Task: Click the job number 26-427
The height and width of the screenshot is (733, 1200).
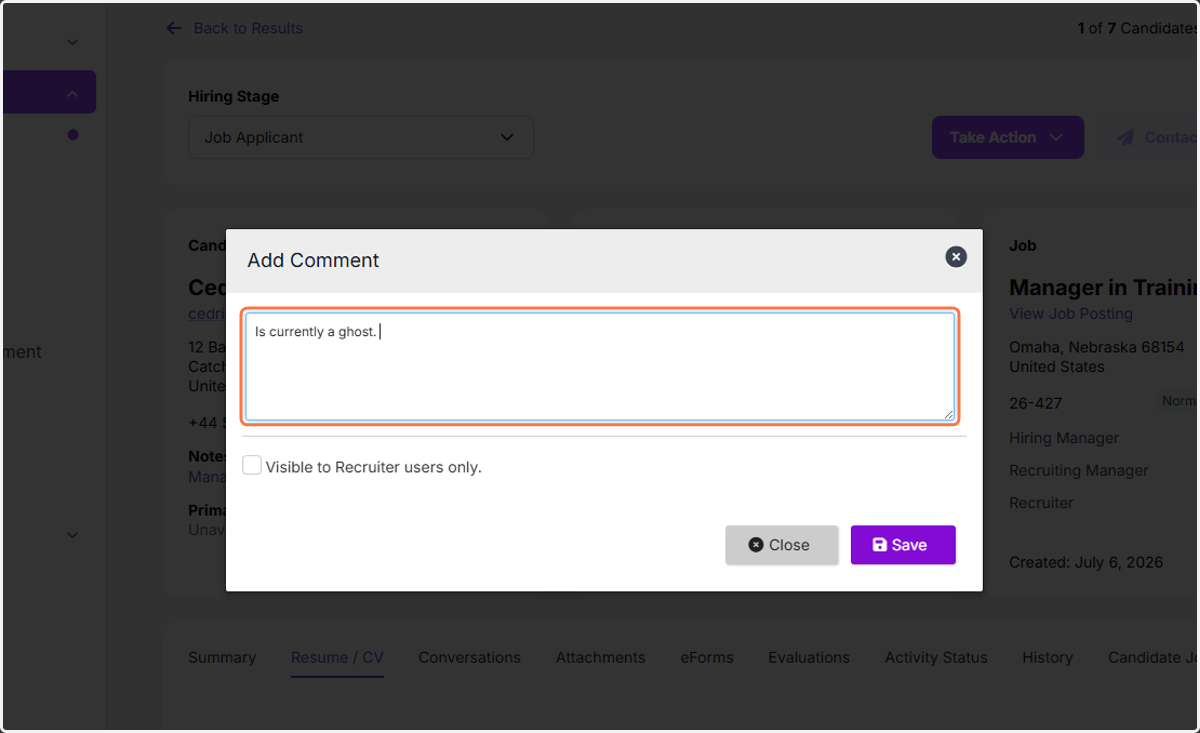Action: (x=1035, y=403)
